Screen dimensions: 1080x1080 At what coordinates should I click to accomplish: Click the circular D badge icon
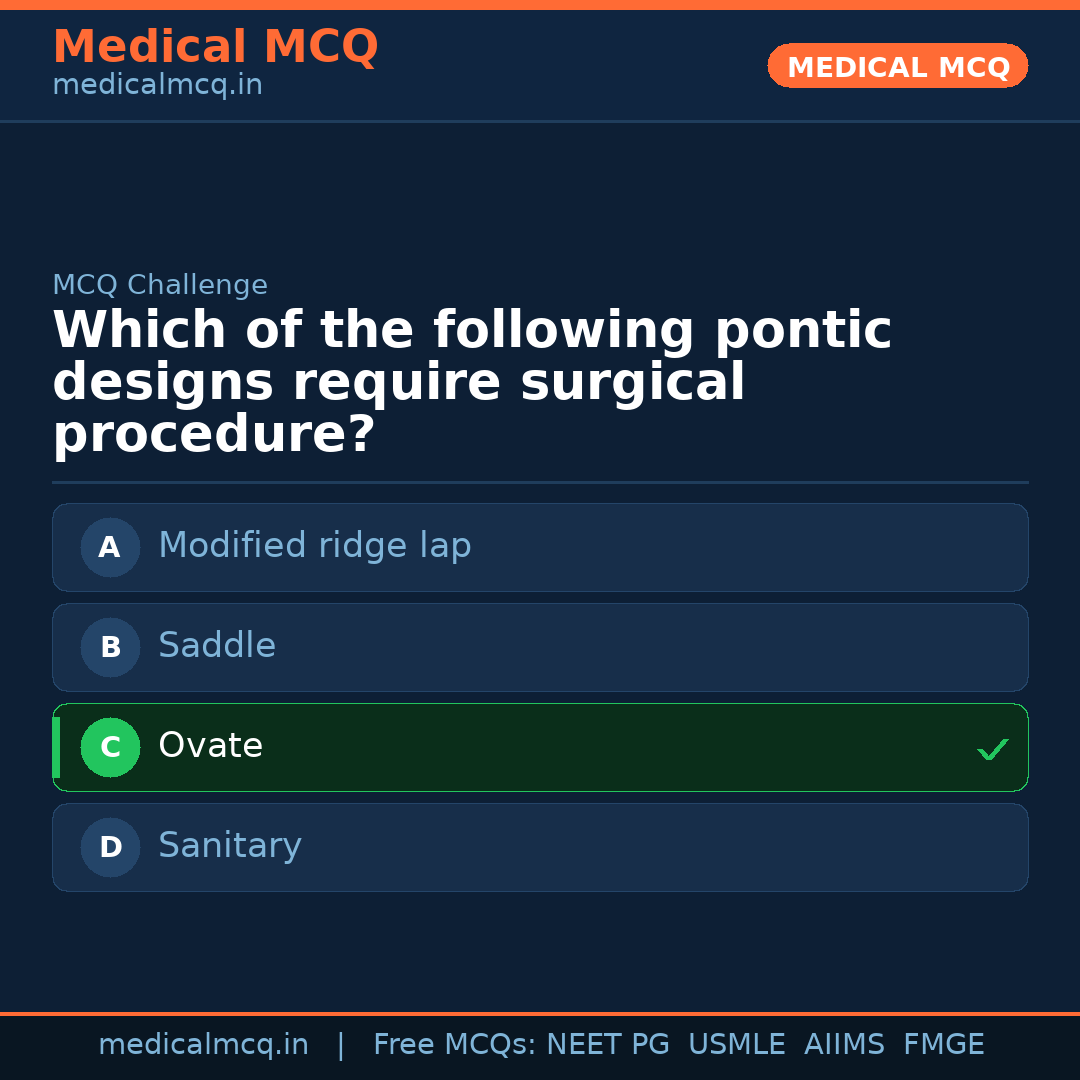[110, 847]
